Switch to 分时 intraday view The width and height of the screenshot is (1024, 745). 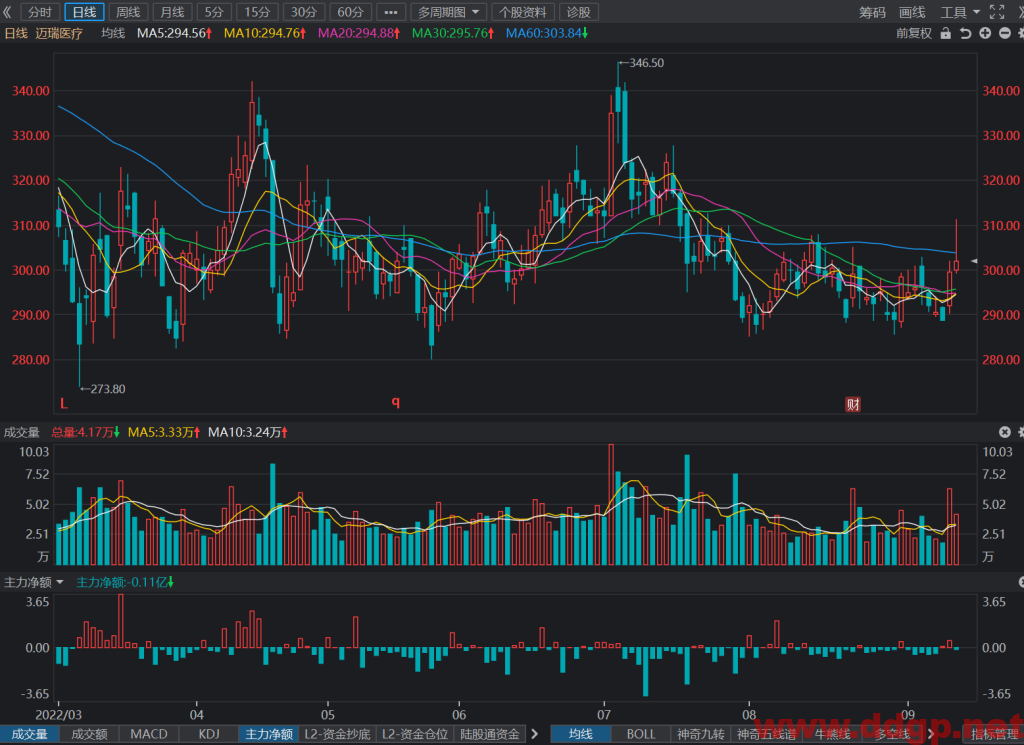(40, 12)
